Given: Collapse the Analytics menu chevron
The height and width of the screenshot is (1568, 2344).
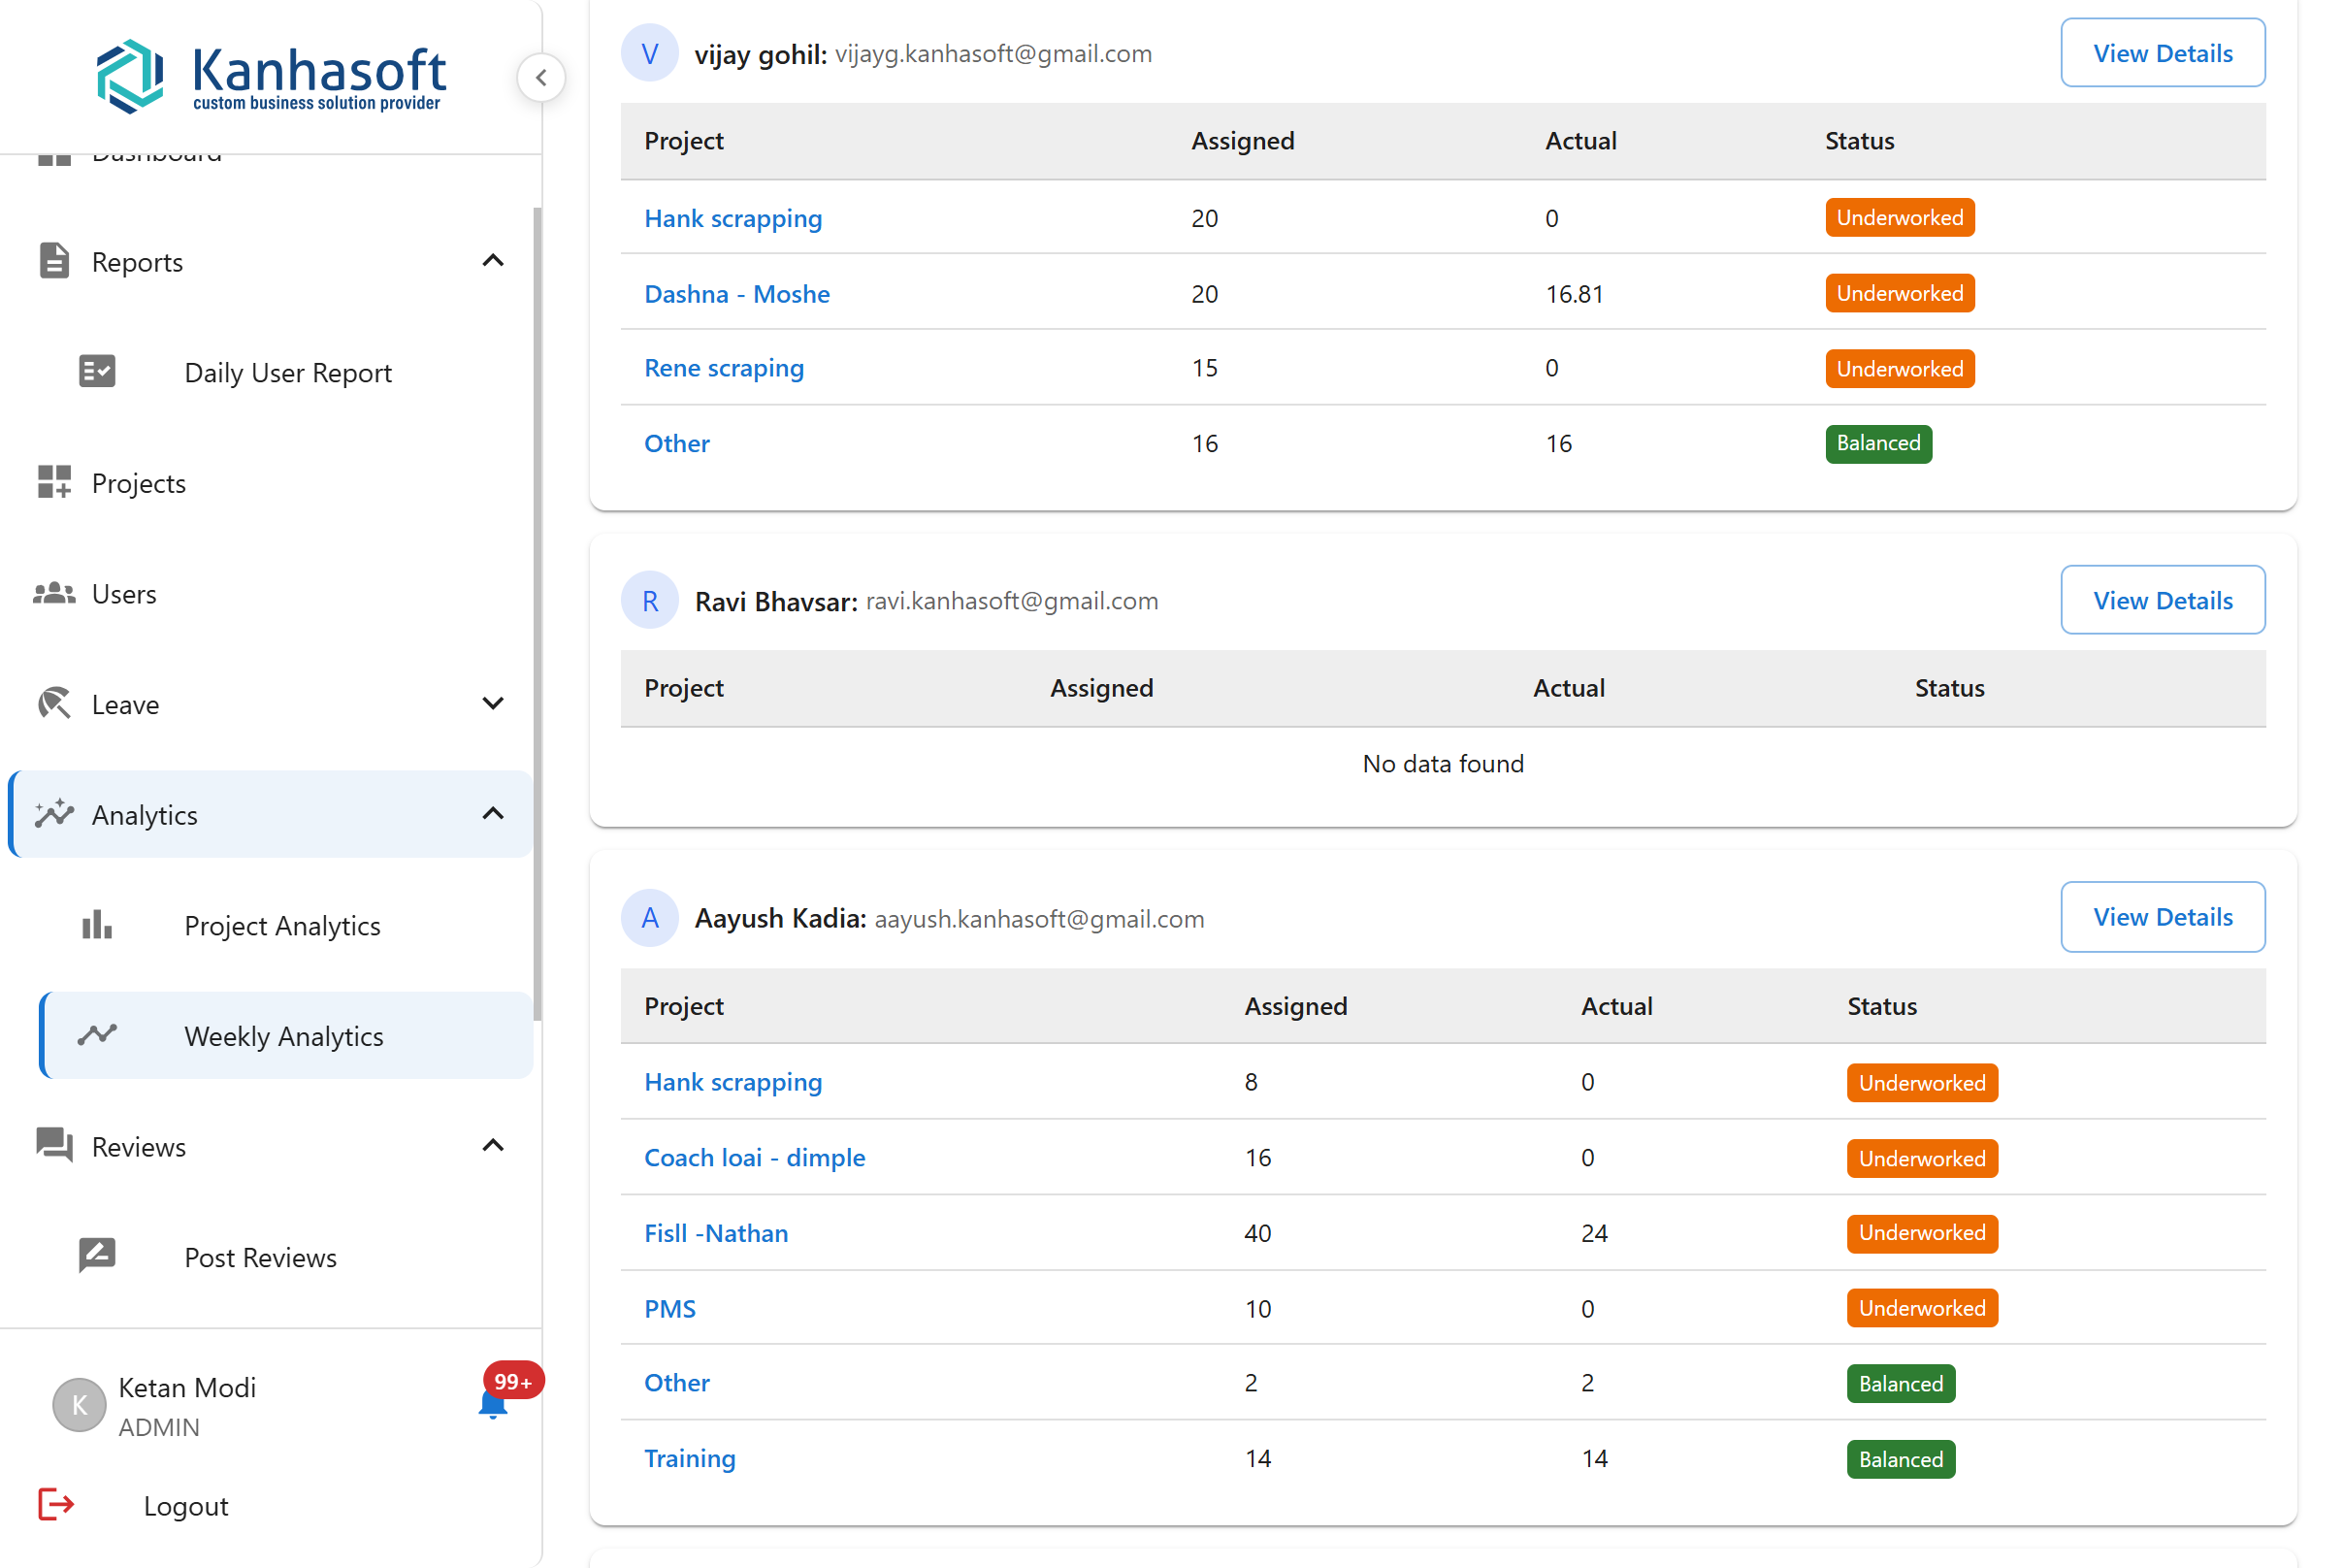Looking at the screenshot, I should [x=493, y=813].
